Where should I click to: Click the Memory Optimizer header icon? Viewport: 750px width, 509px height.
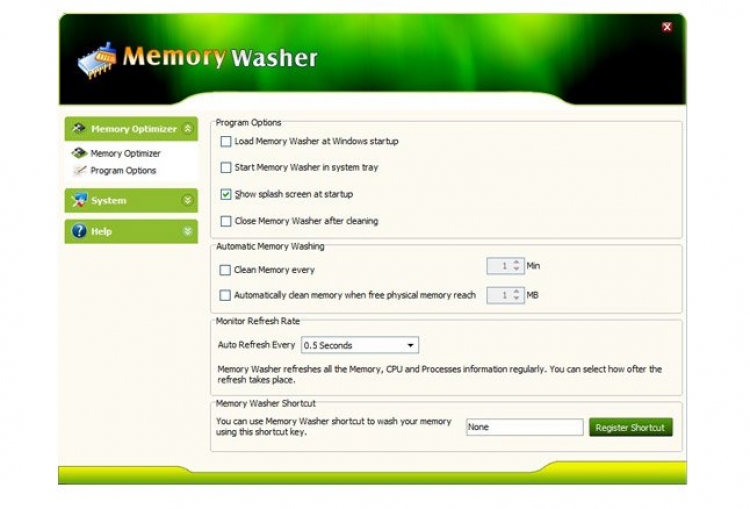click(x=78, y=128)
